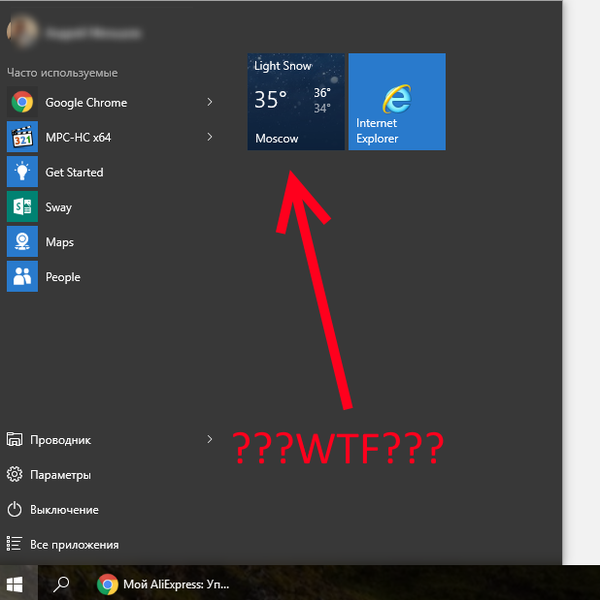The image size is (600, 600).
Task: Open taskbar search magnifier icon
Action: tap(61, 584)
